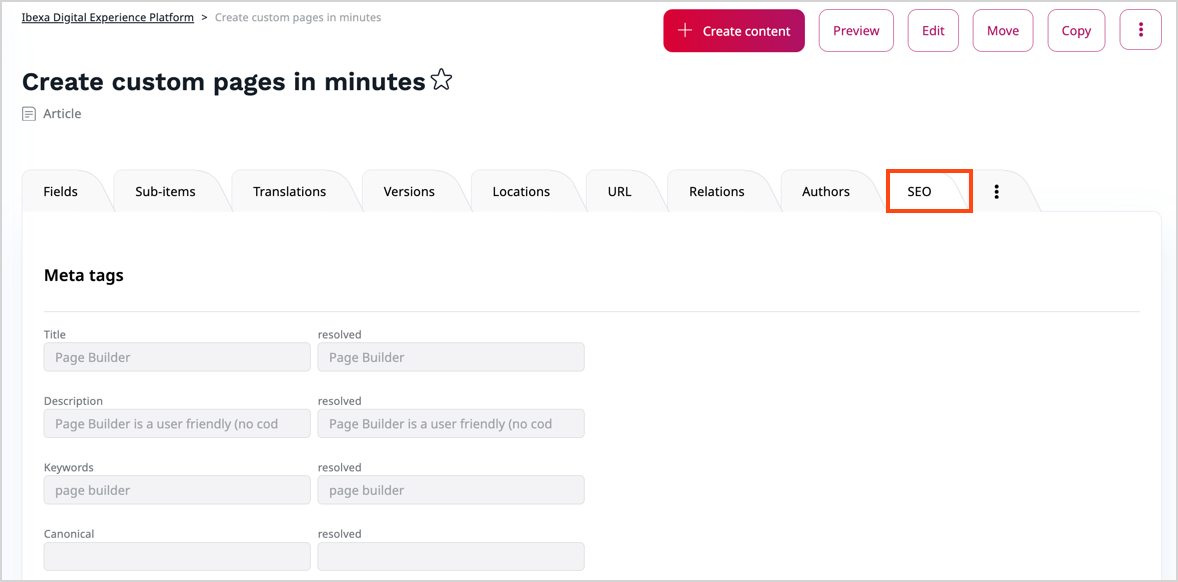This screenshot has height=582, width=1178.
Task: Open the Authors tab
Action: [x=825, y=190]
